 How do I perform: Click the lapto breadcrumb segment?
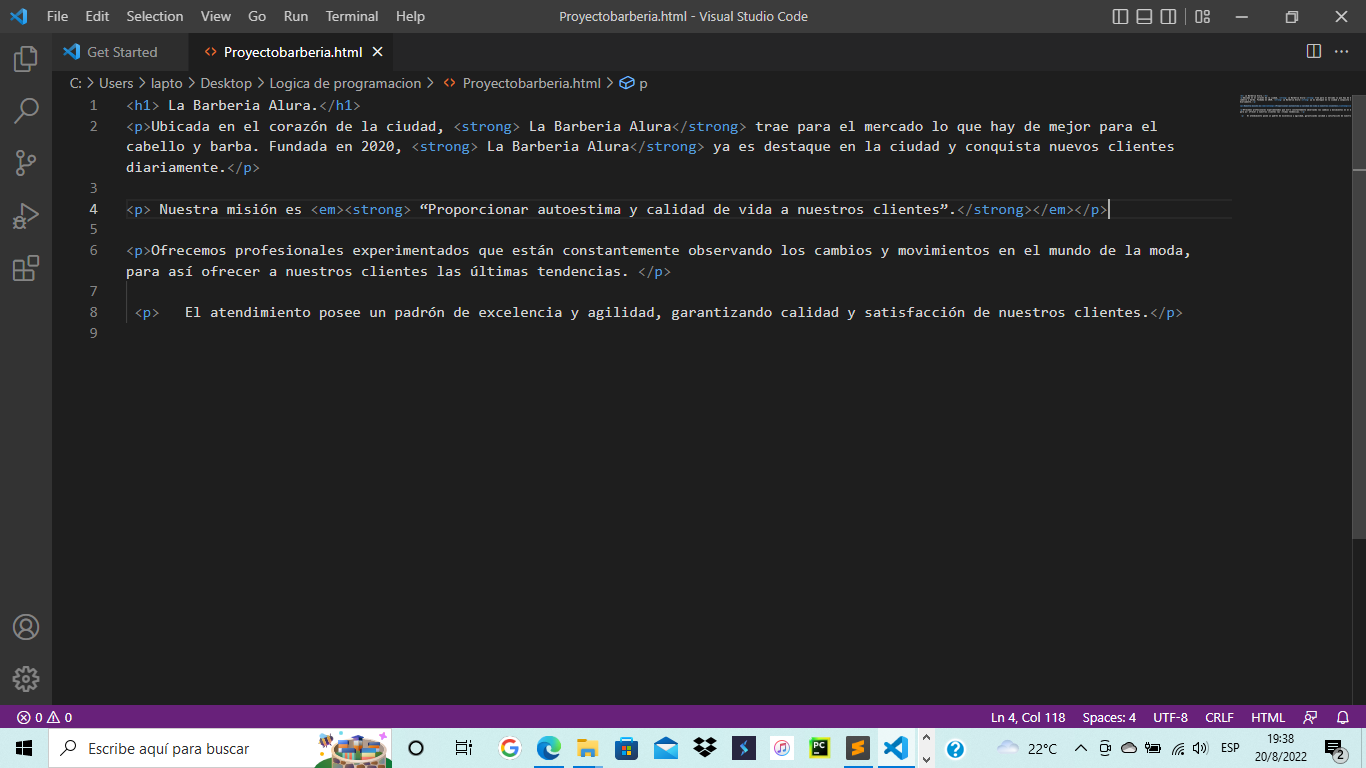pos(167,83)
